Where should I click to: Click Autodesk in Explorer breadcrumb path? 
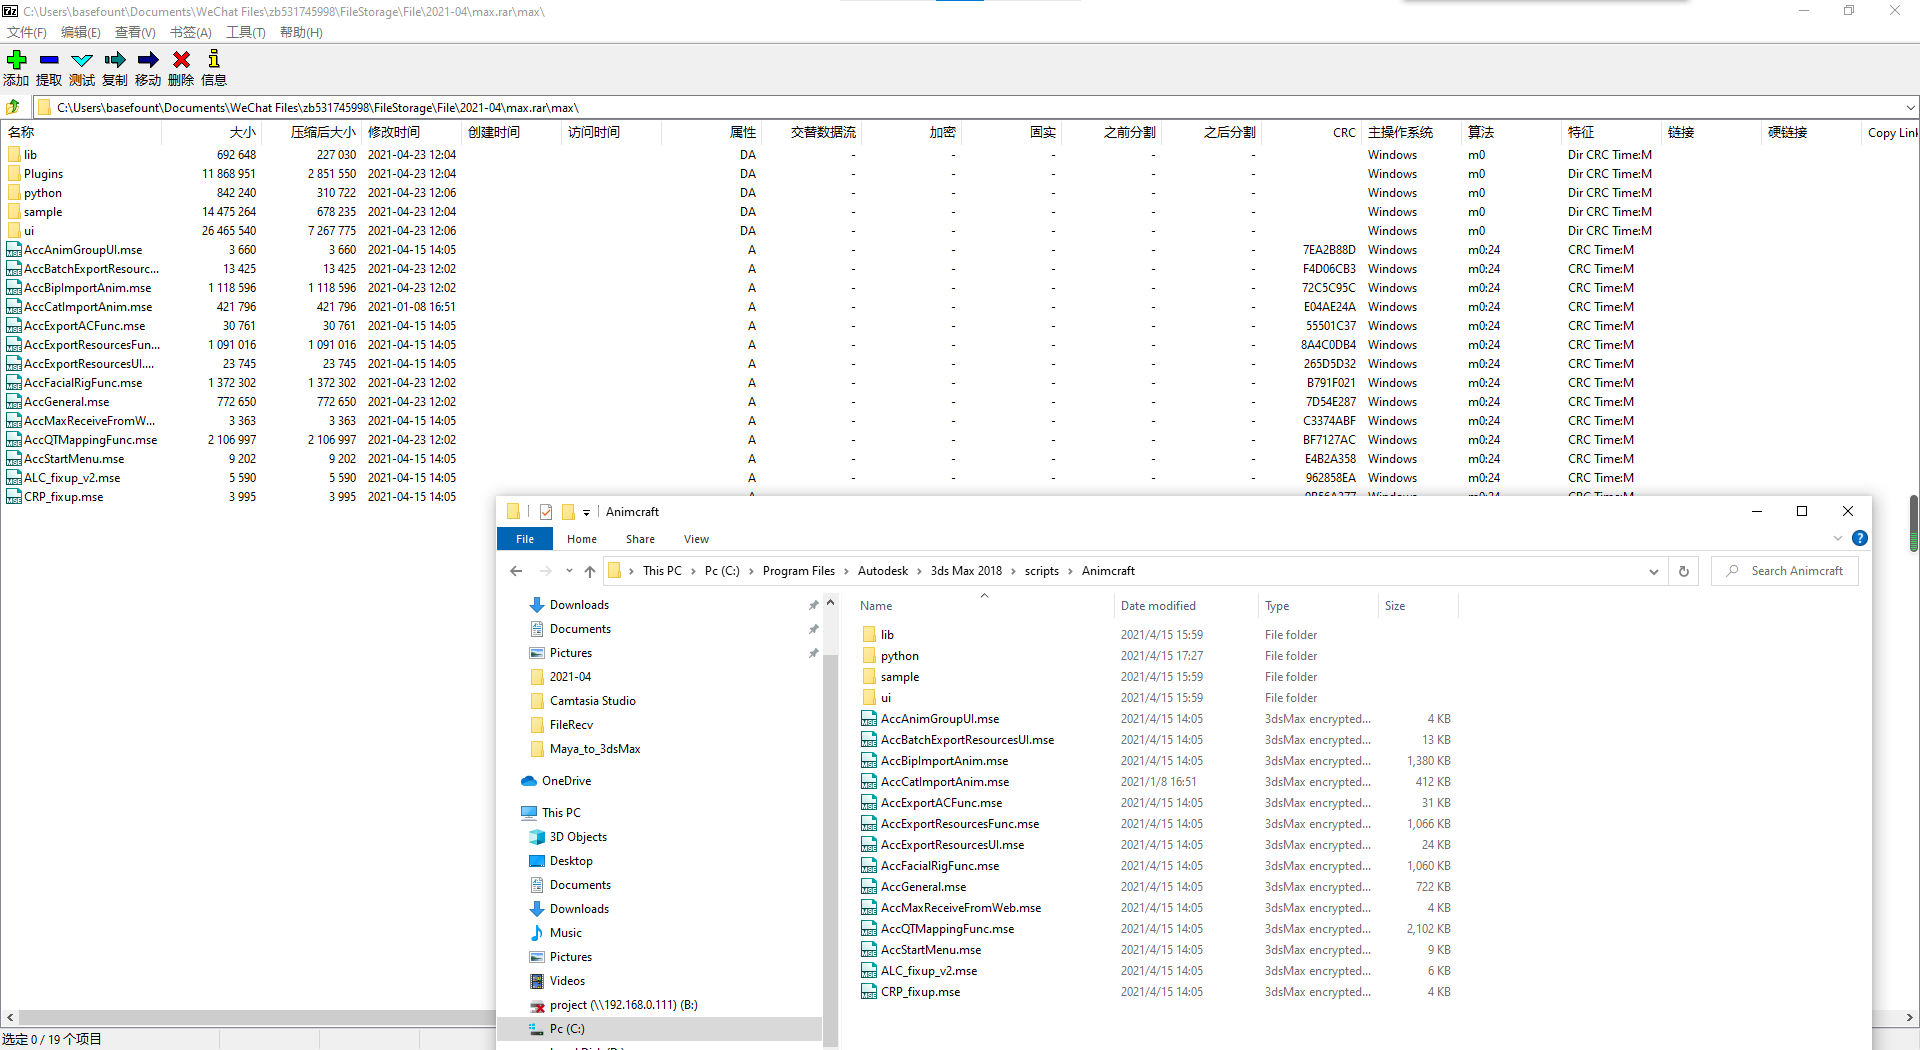883,571
